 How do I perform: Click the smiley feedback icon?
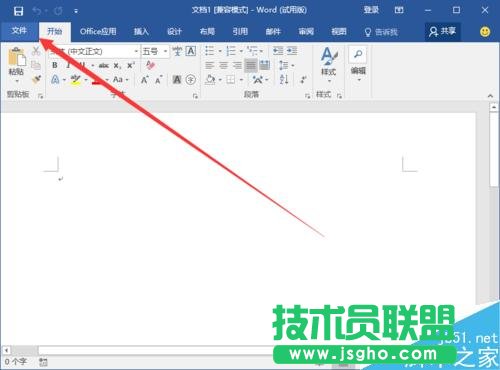click(485, 32)
